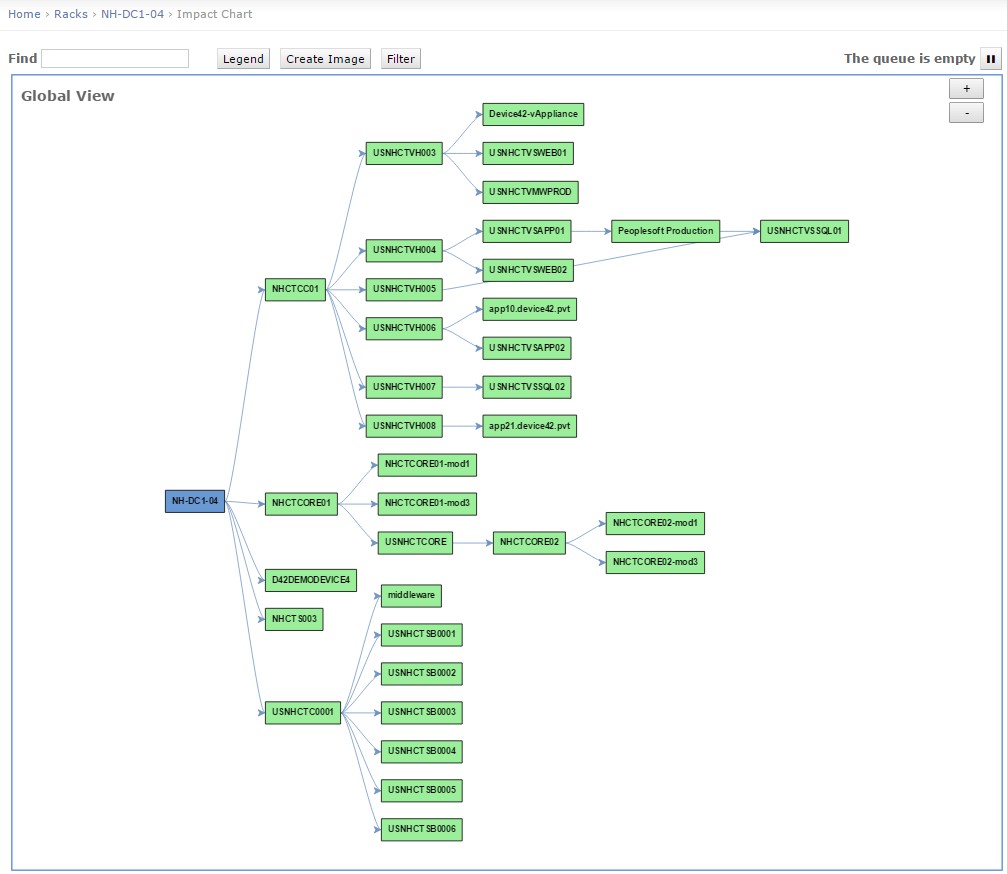Select the NHCTCC01 node

click(x=295, y=290)
